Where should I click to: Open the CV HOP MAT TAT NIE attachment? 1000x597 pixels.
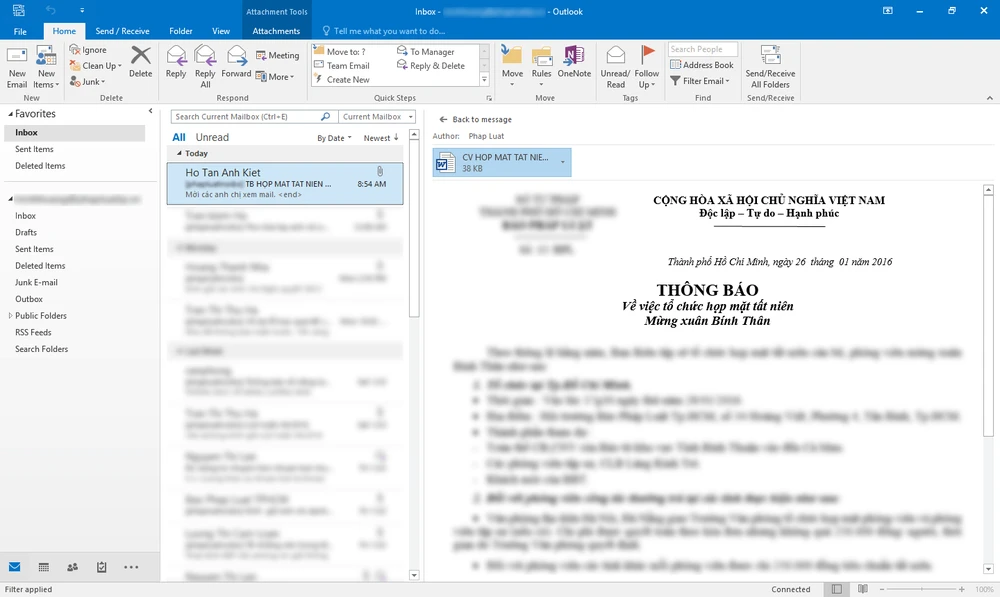point(495,161)
